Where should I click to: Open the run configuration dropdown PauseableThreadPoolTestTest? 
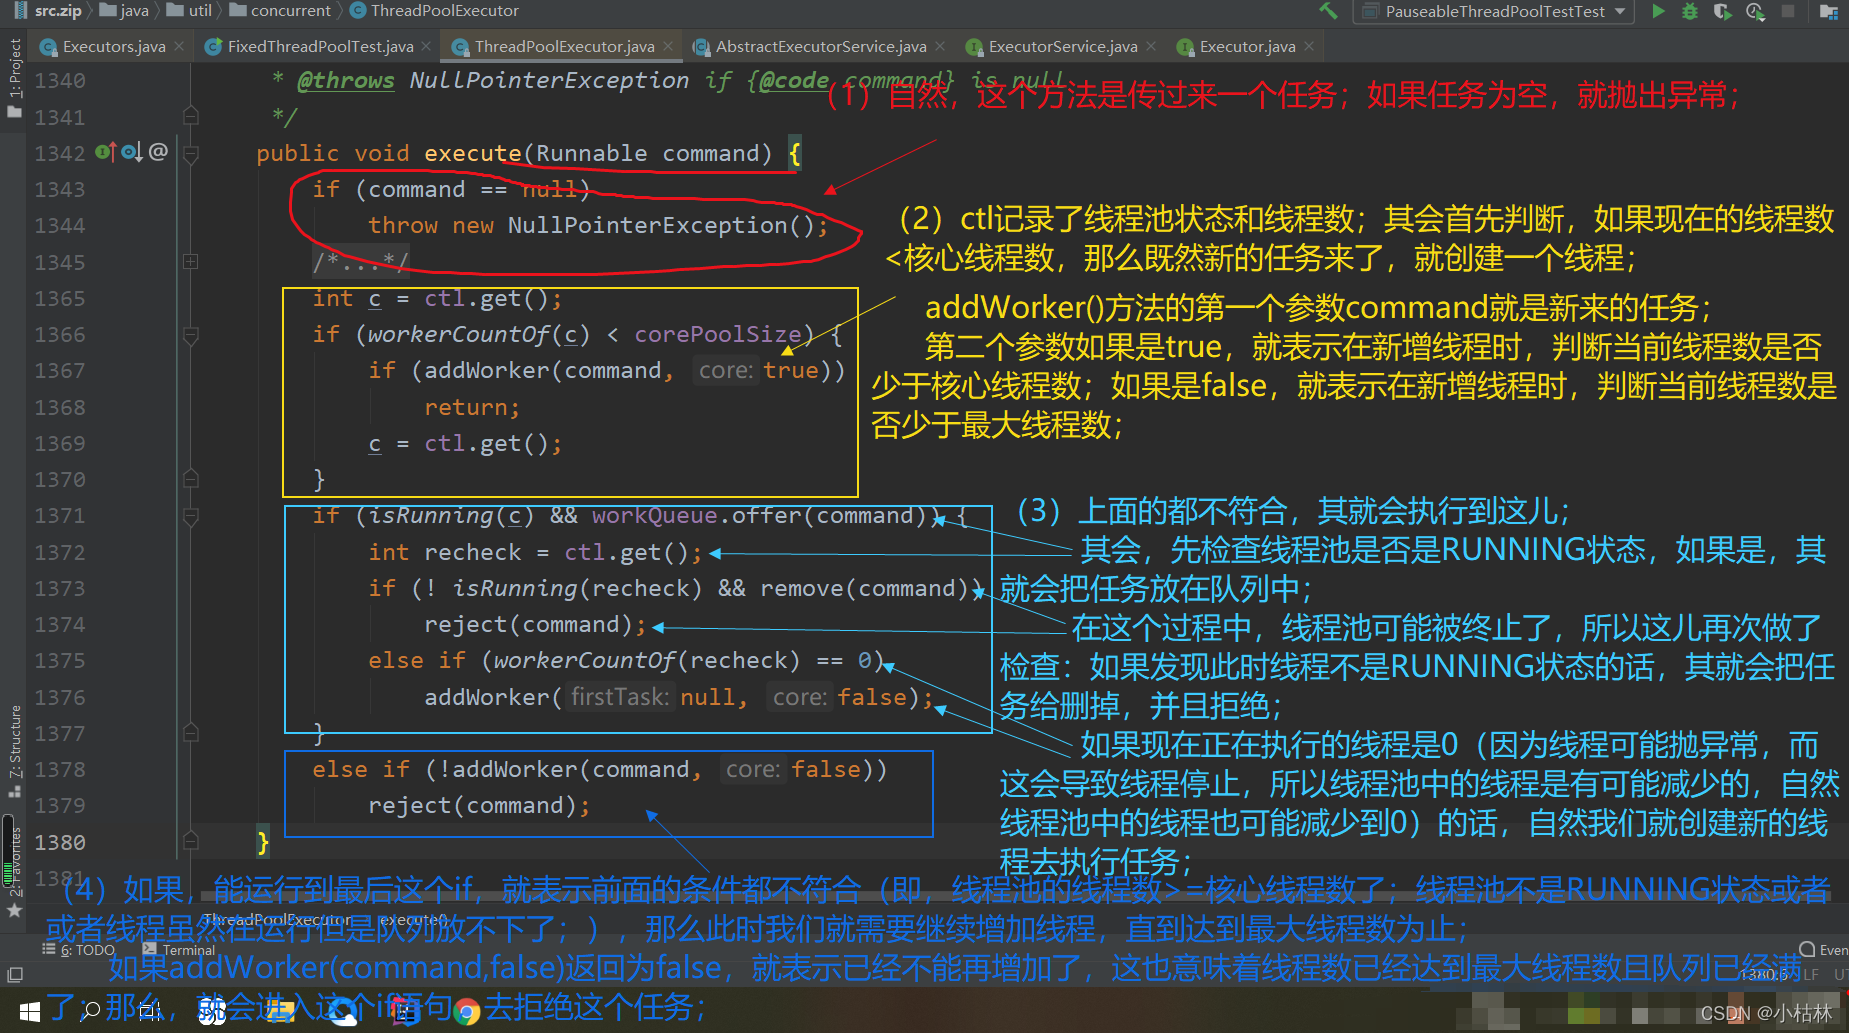tap(1494, 11)
